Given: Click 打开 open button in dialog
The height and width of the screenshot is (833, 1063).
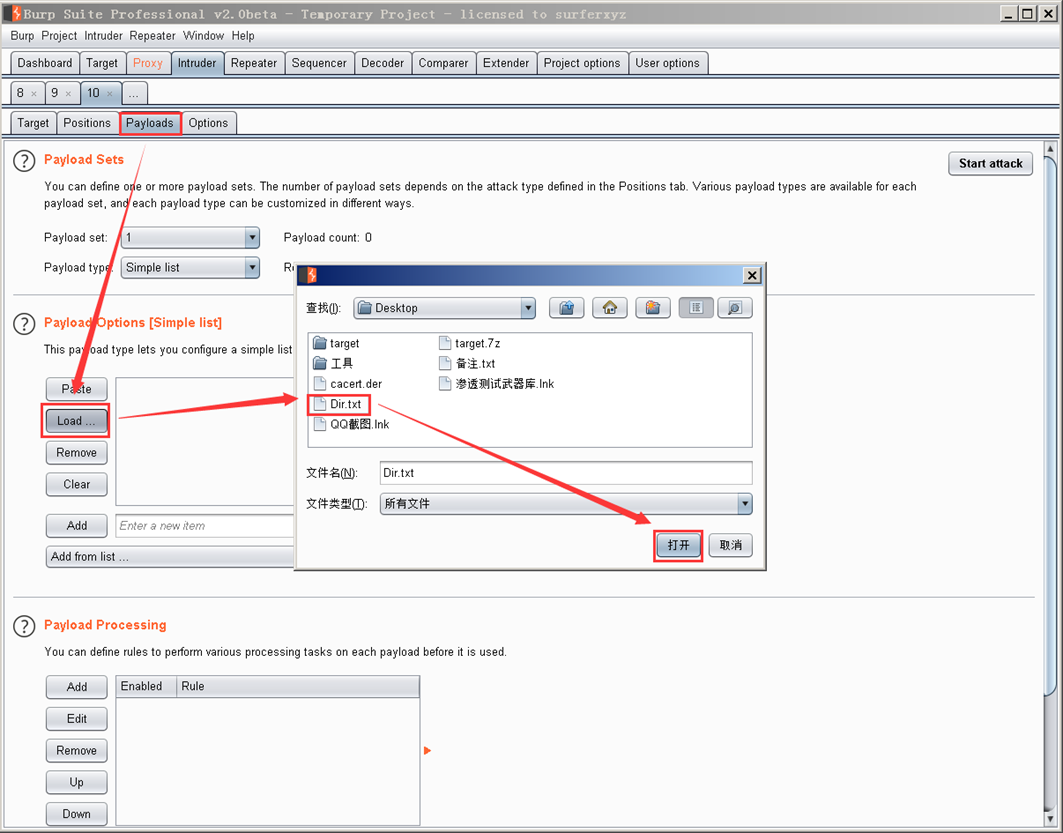Looking at the screenshot, I should [x=678, y=545].
